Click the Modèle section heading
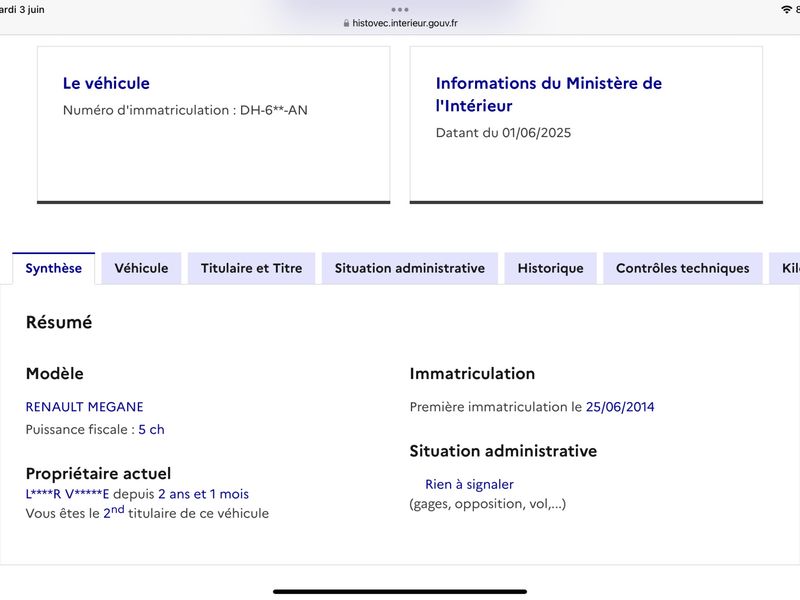The width and height of the screenshot is (800, 600). (x=55, y=373)
